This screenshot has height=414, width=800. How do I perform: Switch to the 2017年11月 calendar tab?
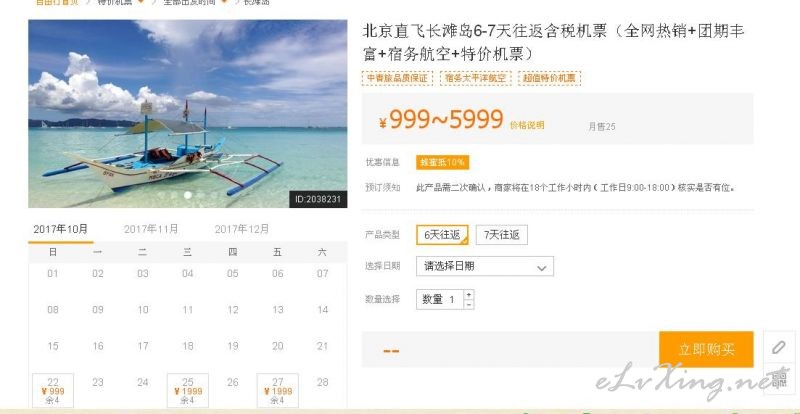151,229
